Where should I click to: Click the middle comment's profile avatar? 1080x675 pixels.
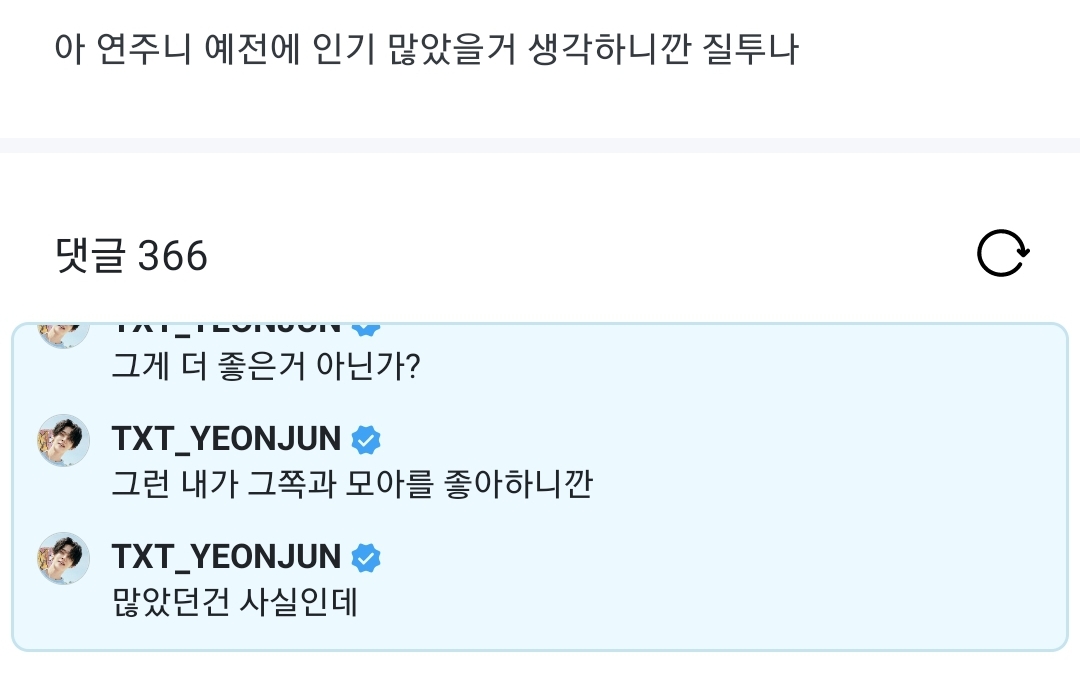pyautogui.click(x=63, y=440)
